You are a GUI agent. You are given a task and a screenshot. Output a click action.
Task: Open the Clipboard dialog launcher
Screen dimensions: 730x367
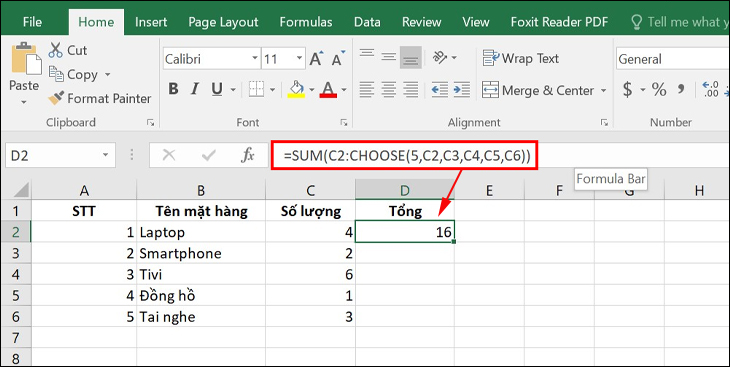pyautogui.click(x=150, y=122)
